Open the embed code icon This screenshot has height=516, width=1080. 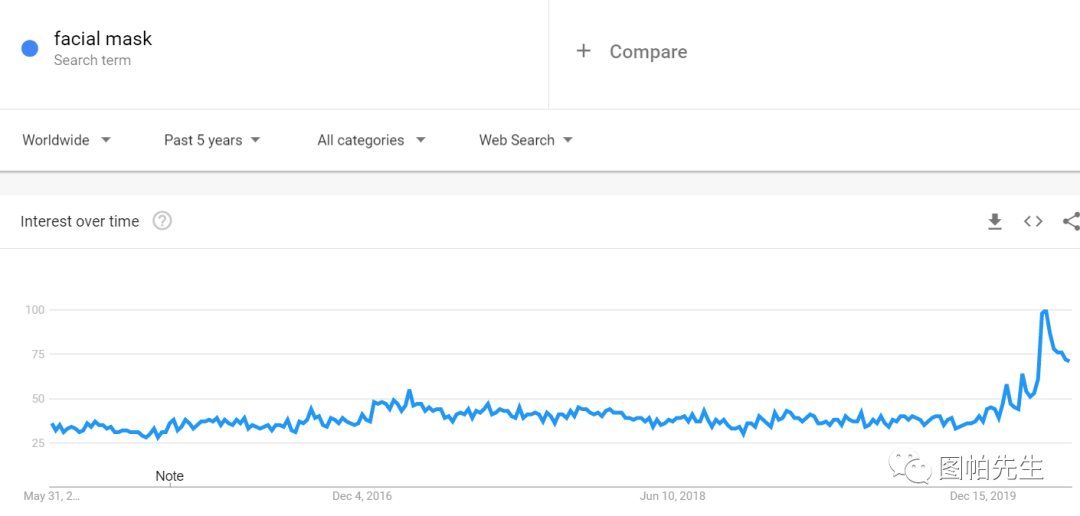point(1033,222)
